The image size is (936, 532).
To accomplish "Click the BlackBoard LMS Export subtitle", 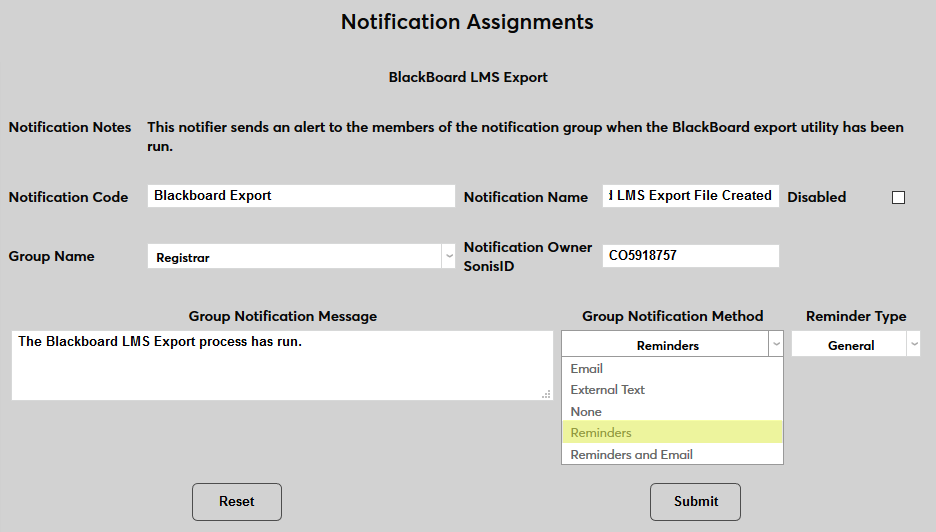I will [468, 78].
